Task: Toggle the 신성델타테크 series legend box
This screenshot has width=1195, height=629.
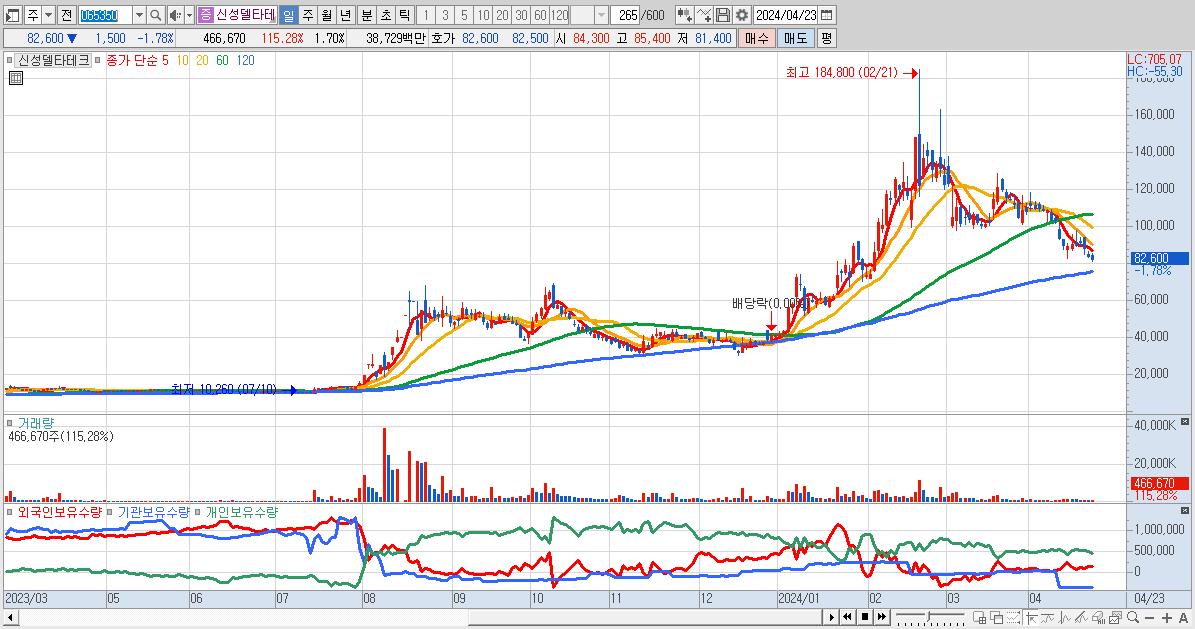Action: pyautogui.click(x=9, y=60)
